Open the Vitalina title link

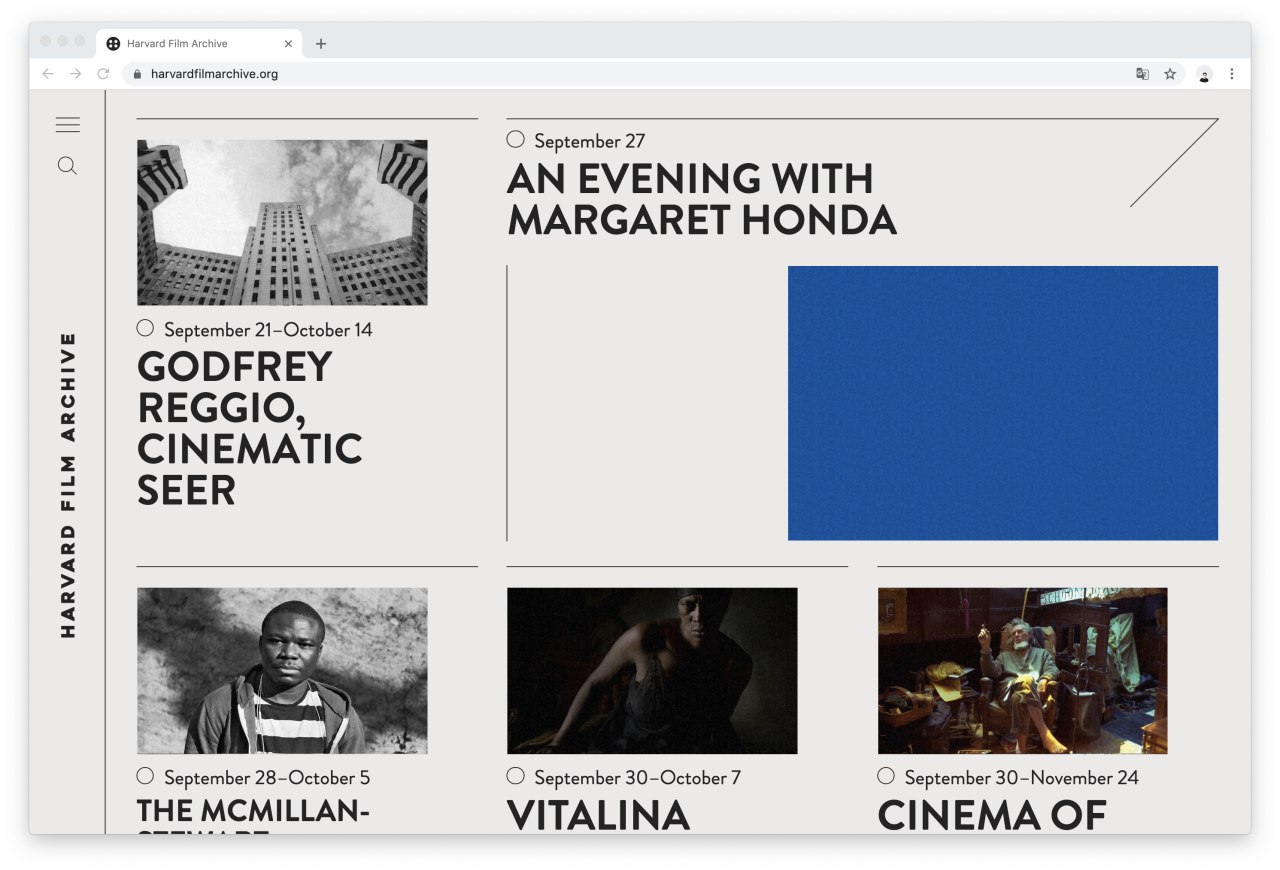[598, 814]
